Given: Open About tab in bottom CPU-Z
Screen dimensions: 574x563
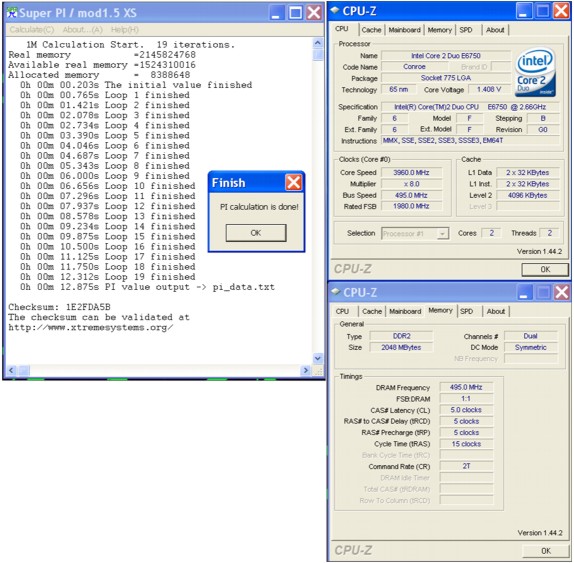Looking at the screenshot, I should point(496,312).
